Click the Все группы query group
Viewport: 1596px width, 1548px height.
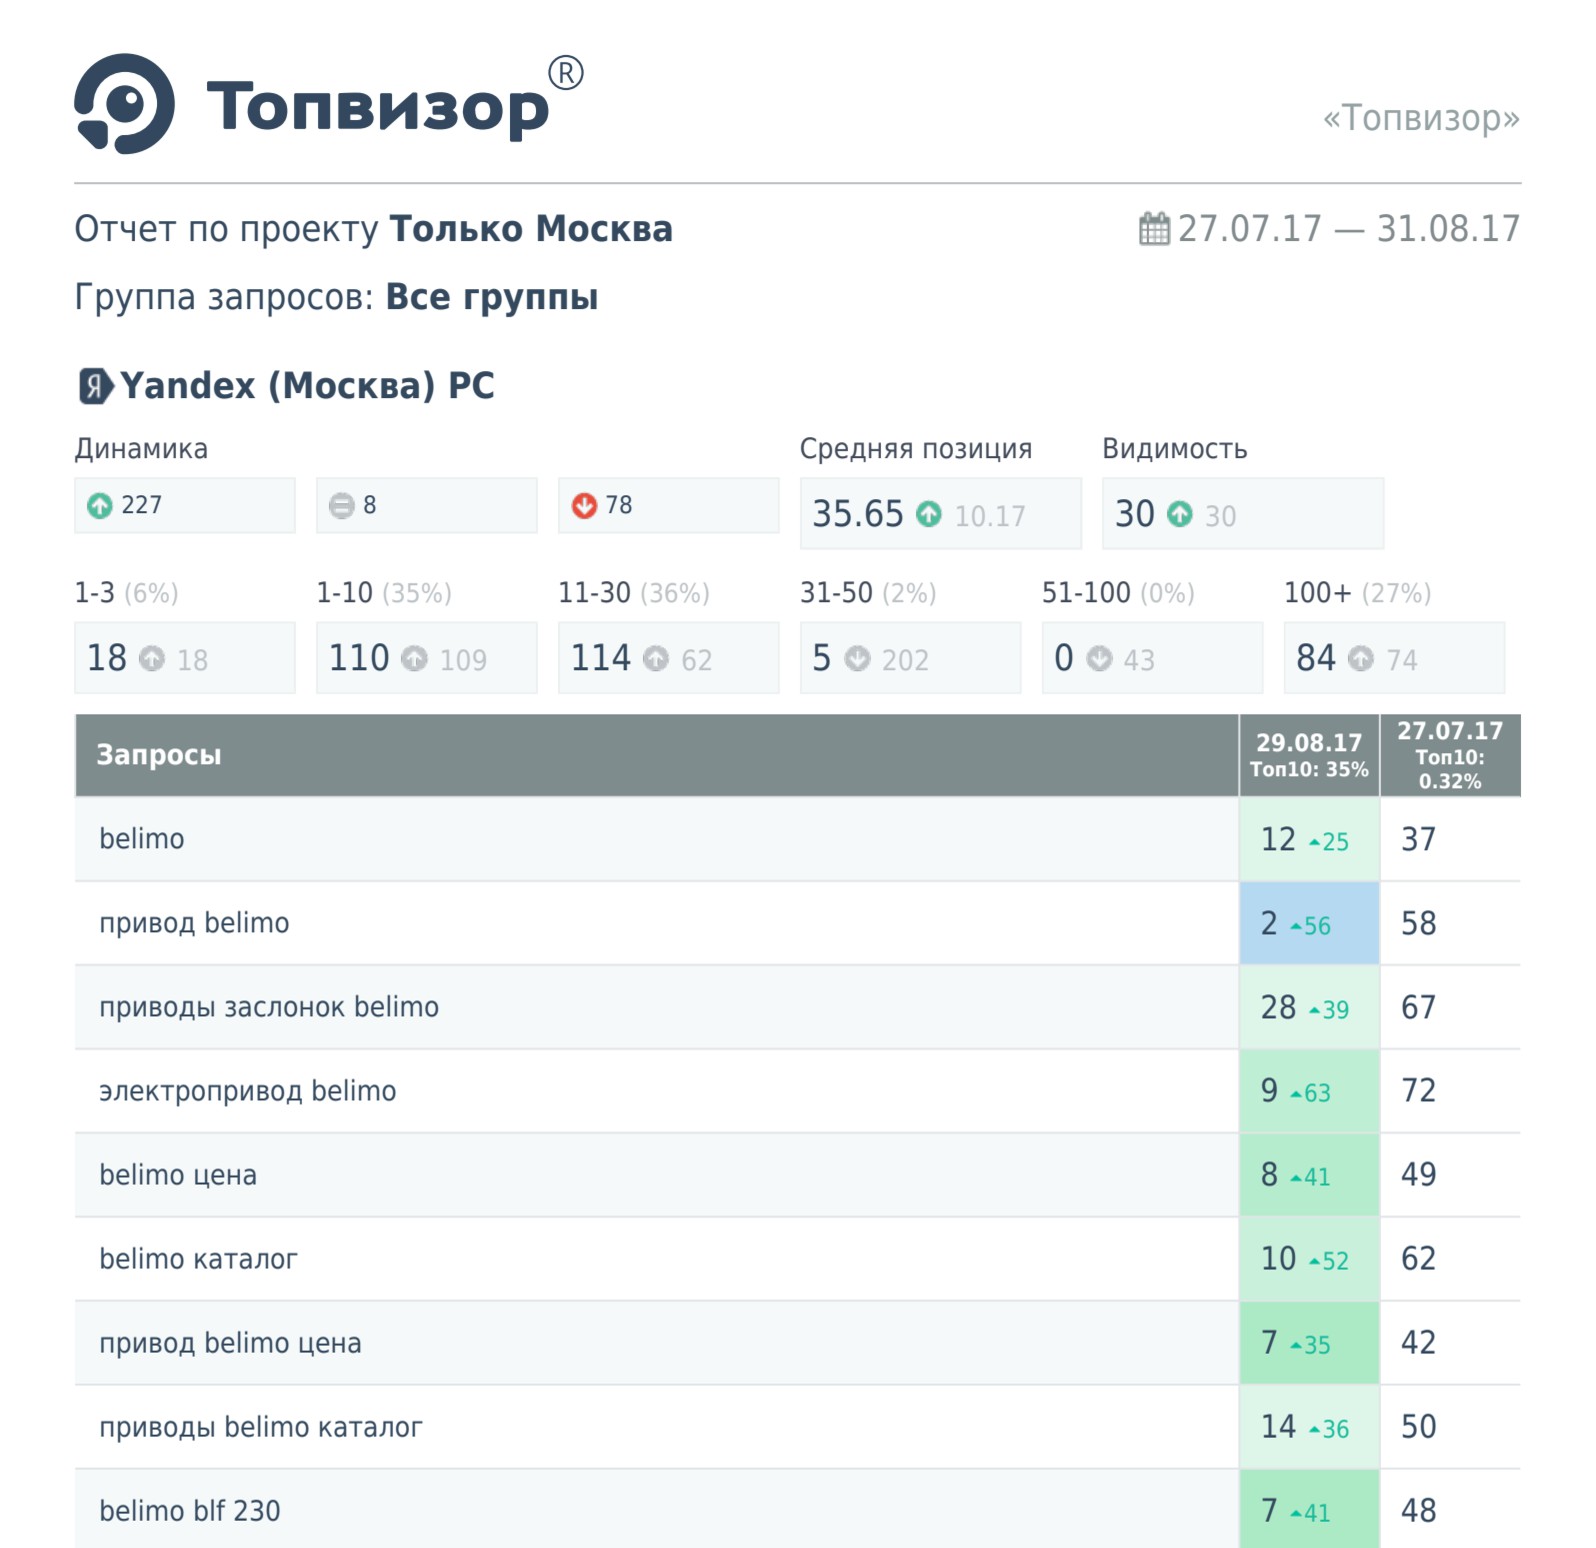(492, 297)
